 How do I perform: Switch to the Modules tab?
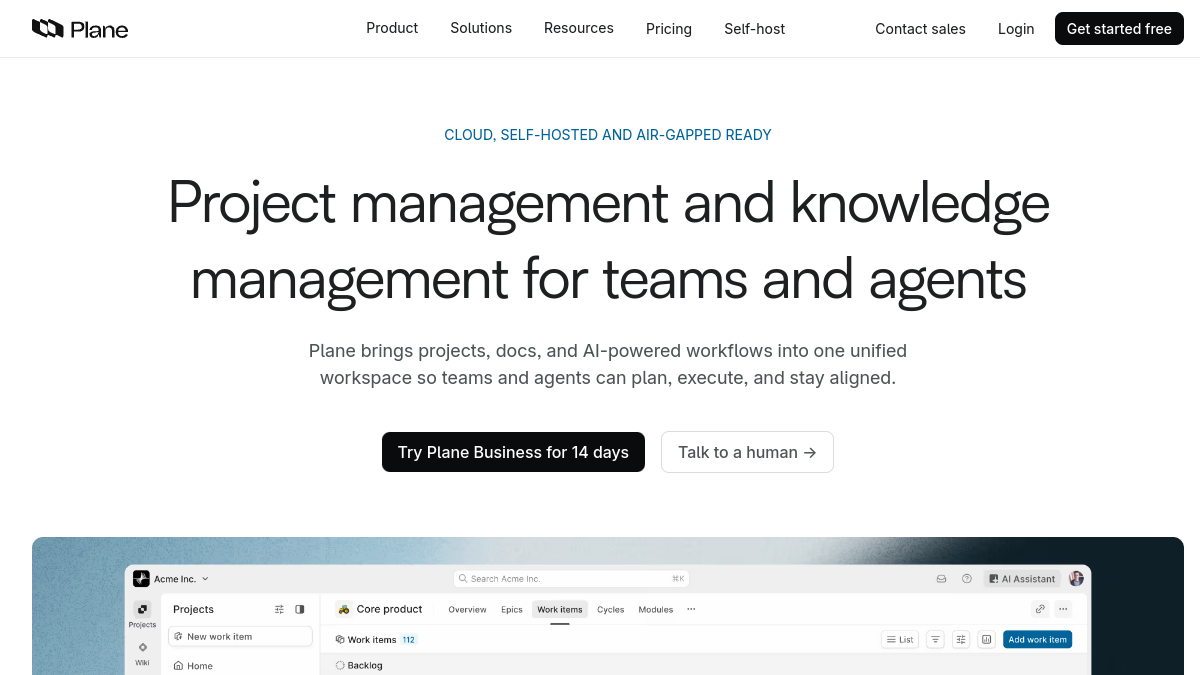pos(656,610)
